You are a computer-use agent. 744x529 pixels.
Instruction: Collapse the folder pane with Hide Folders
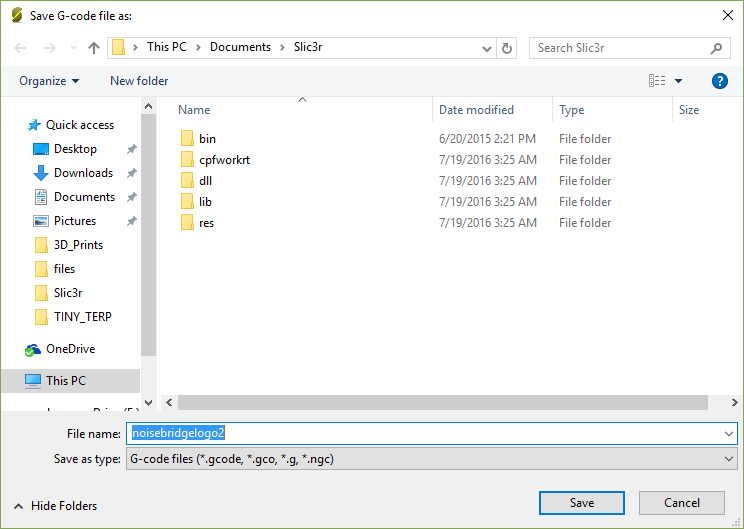coord(56,506)
